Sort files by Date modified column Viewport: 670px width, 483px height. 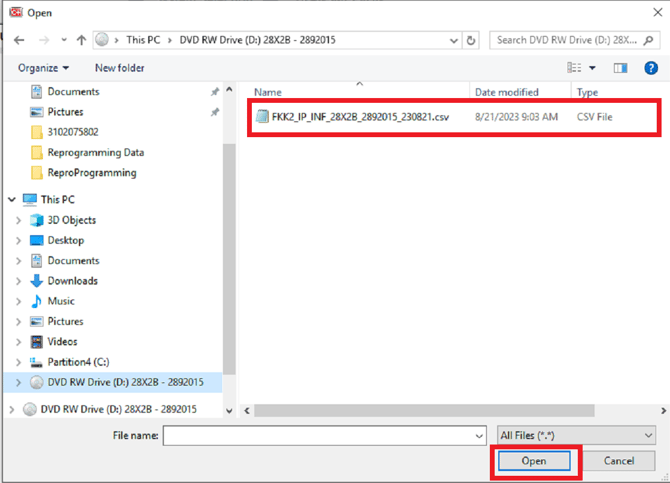507,92
